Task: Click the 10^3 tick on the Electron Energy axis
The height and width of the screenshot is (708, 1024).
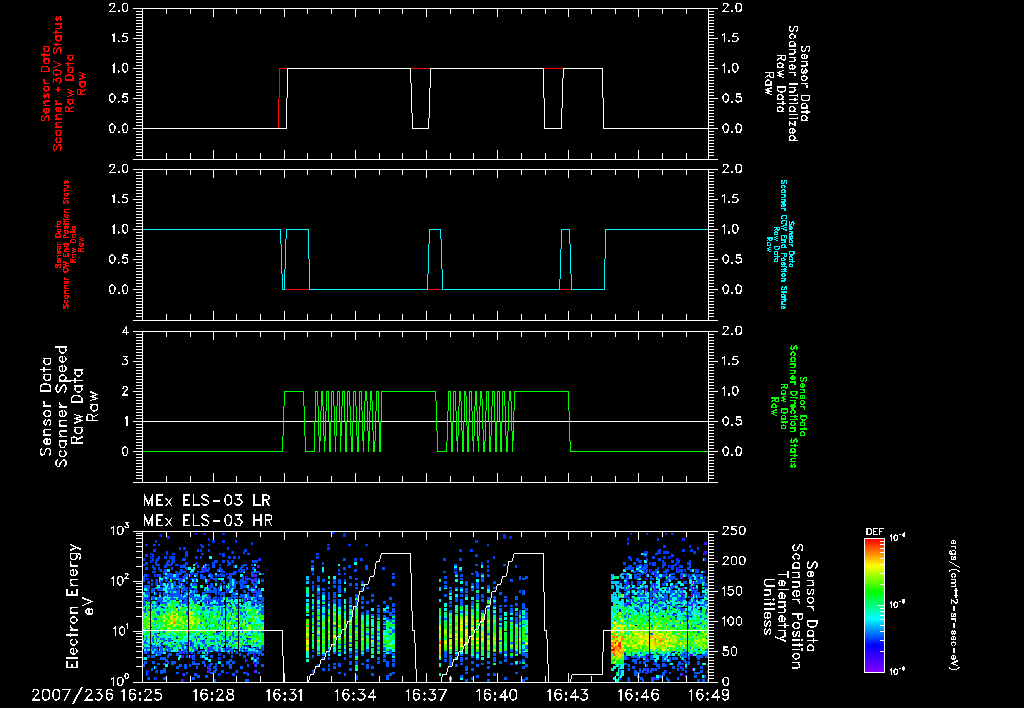Action: [x=120, y=530]
